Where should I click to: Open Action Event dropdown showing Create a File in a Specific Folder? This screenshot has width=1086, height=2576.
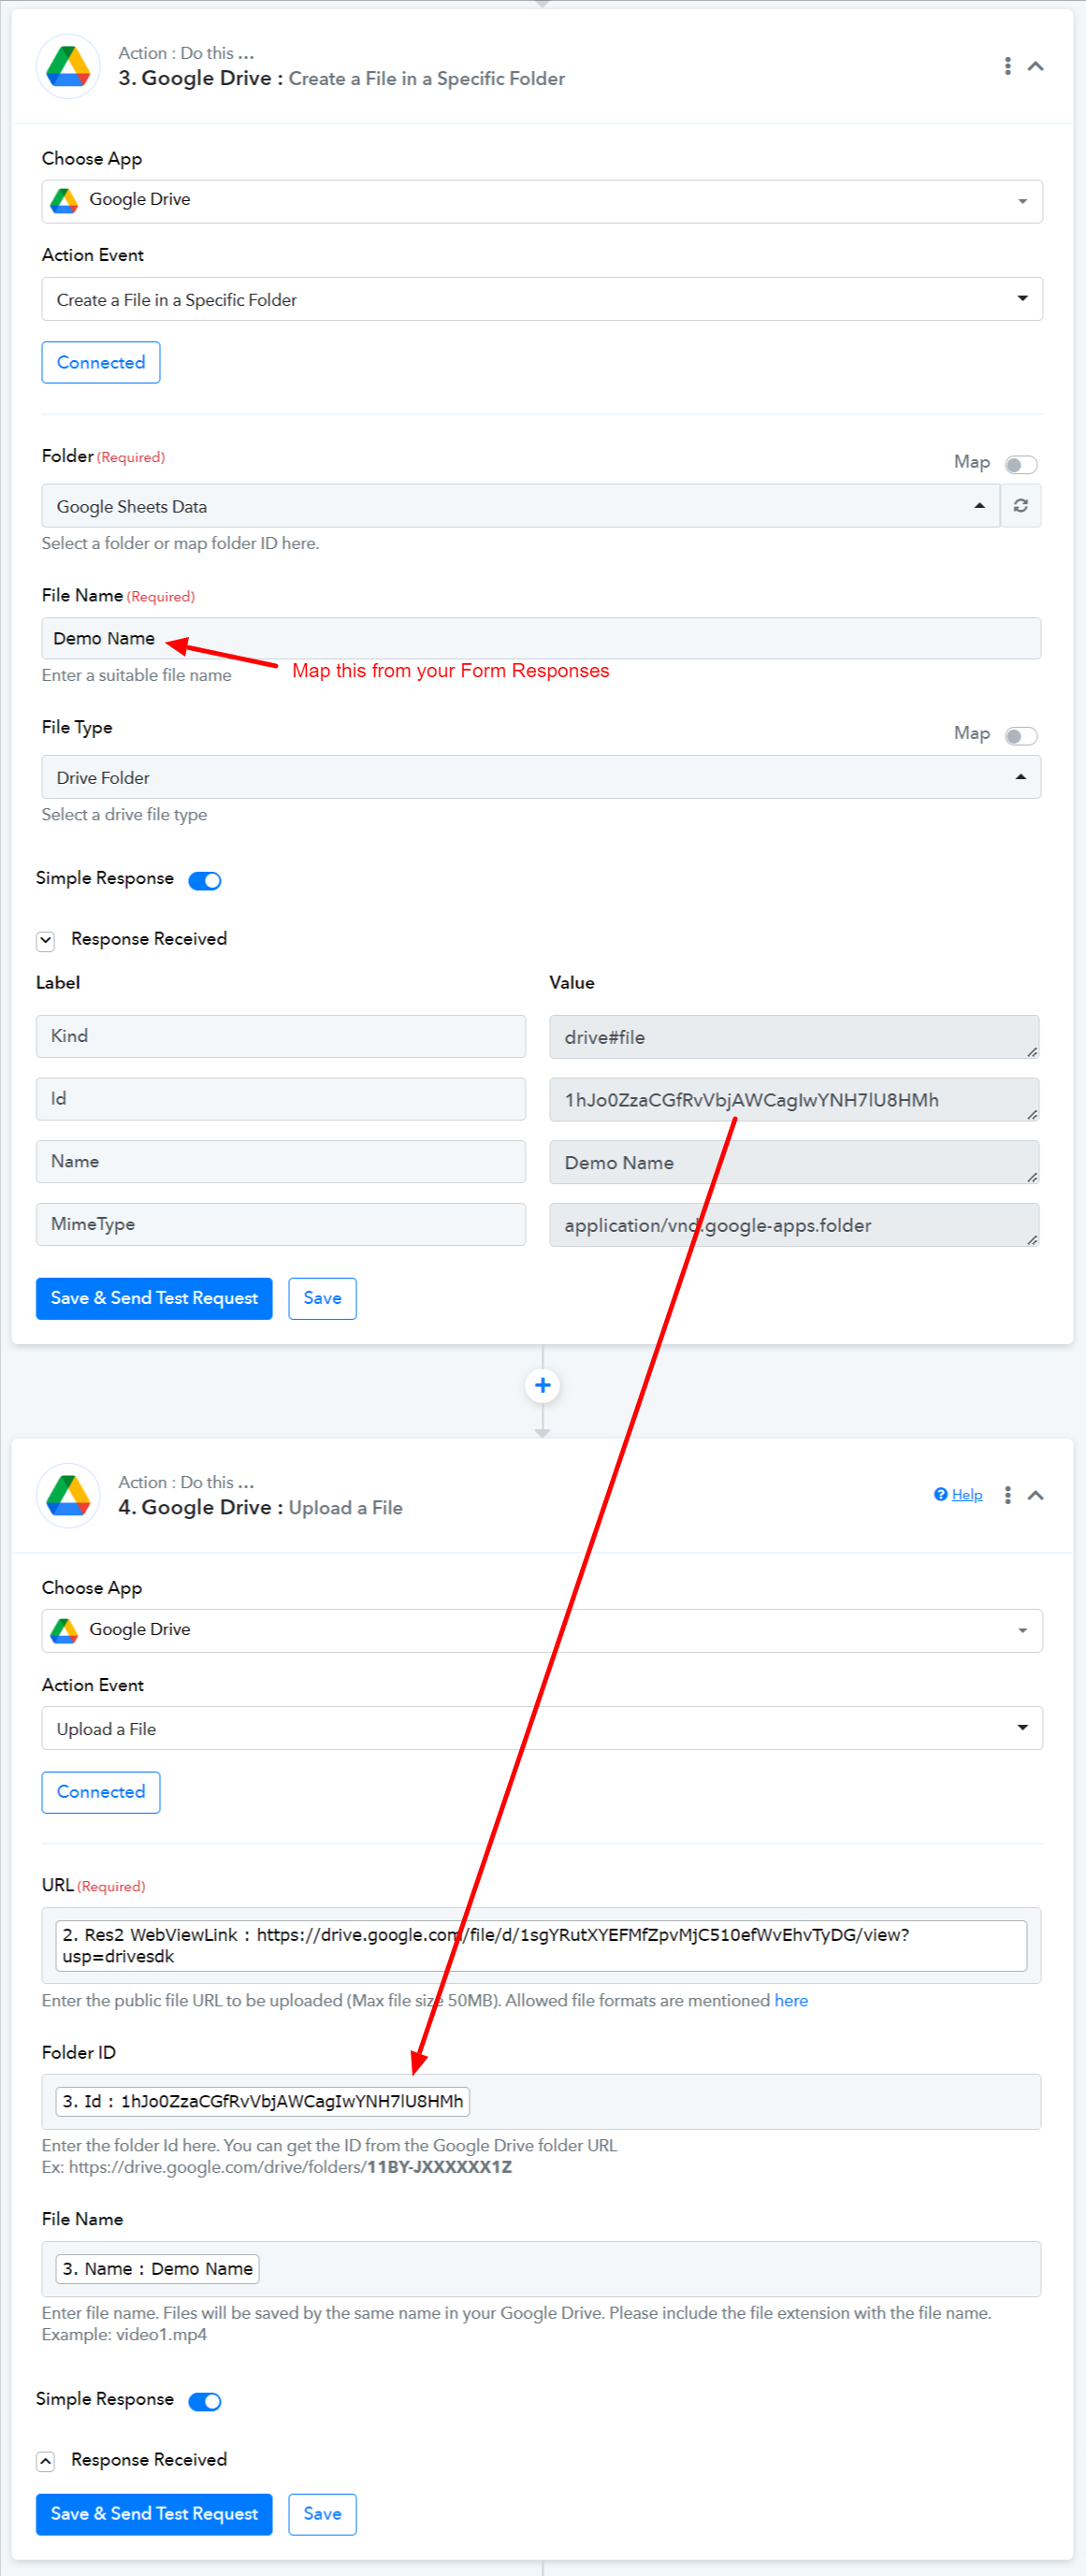542,299
